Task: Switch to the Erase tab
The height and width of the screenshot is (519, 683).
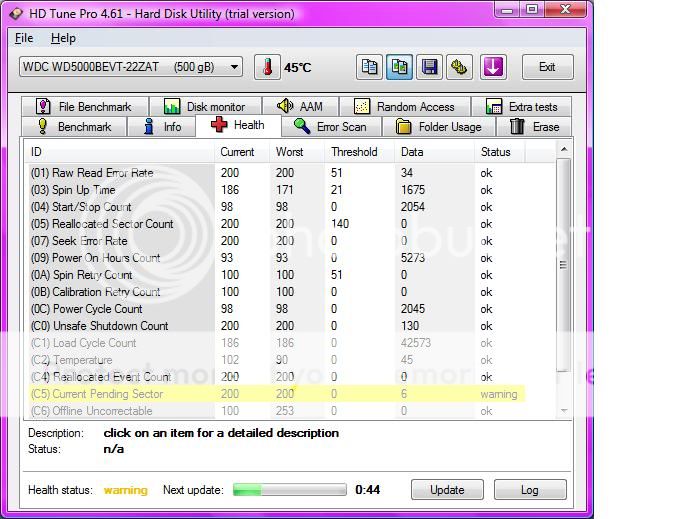Action: 534,127
